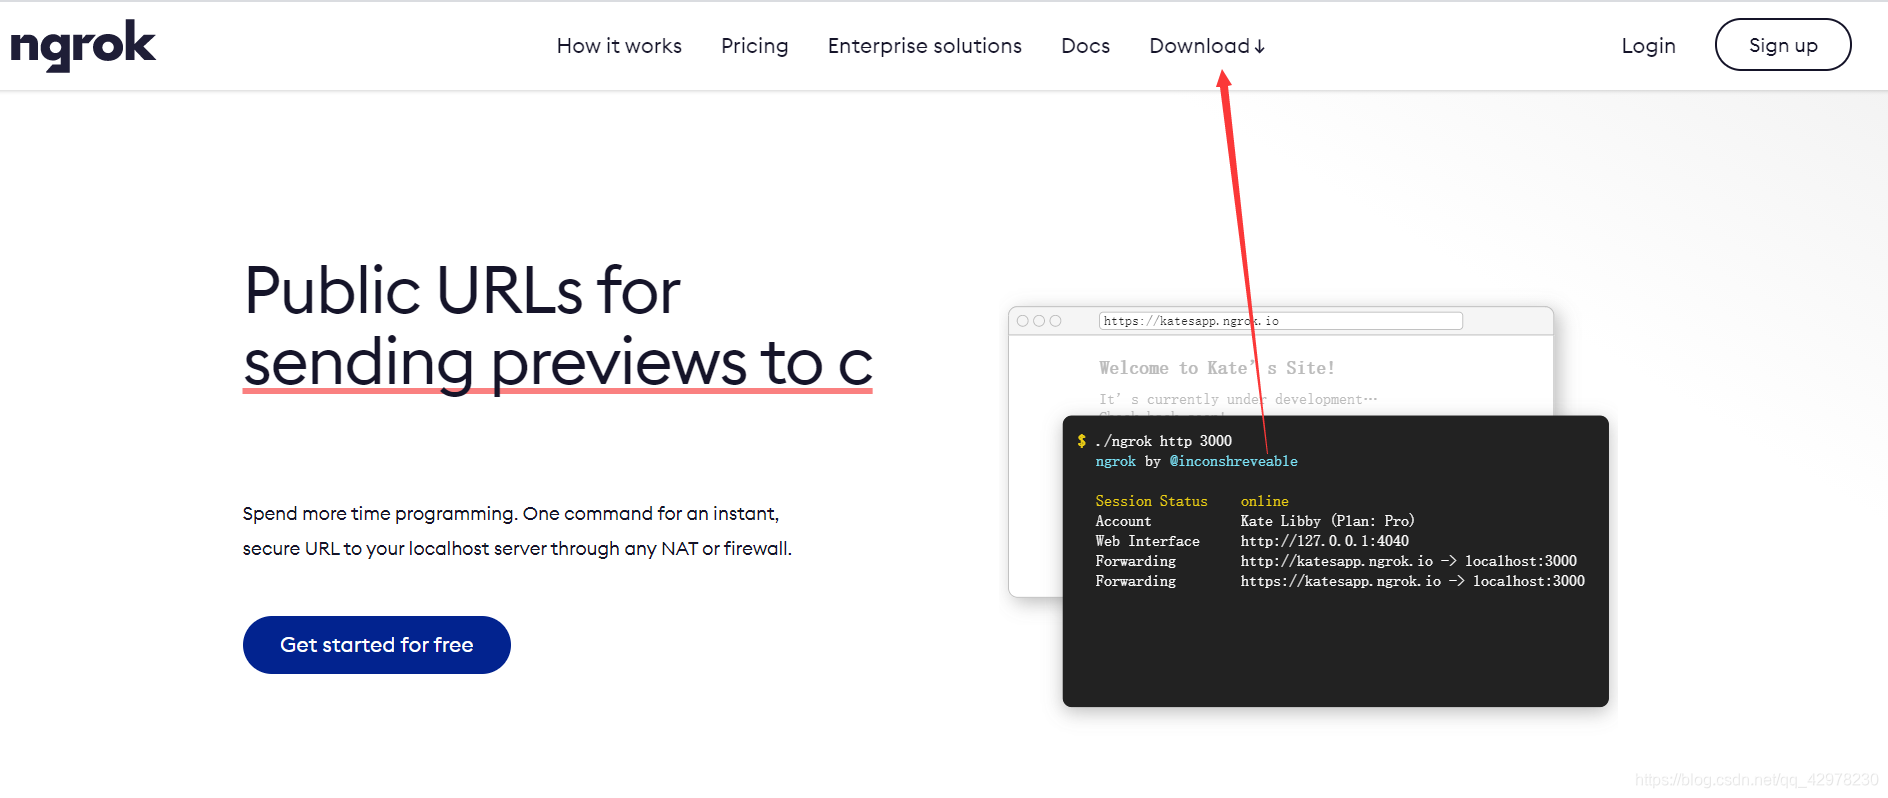Click the illustrated browser address bar

tap(1281, 321)
